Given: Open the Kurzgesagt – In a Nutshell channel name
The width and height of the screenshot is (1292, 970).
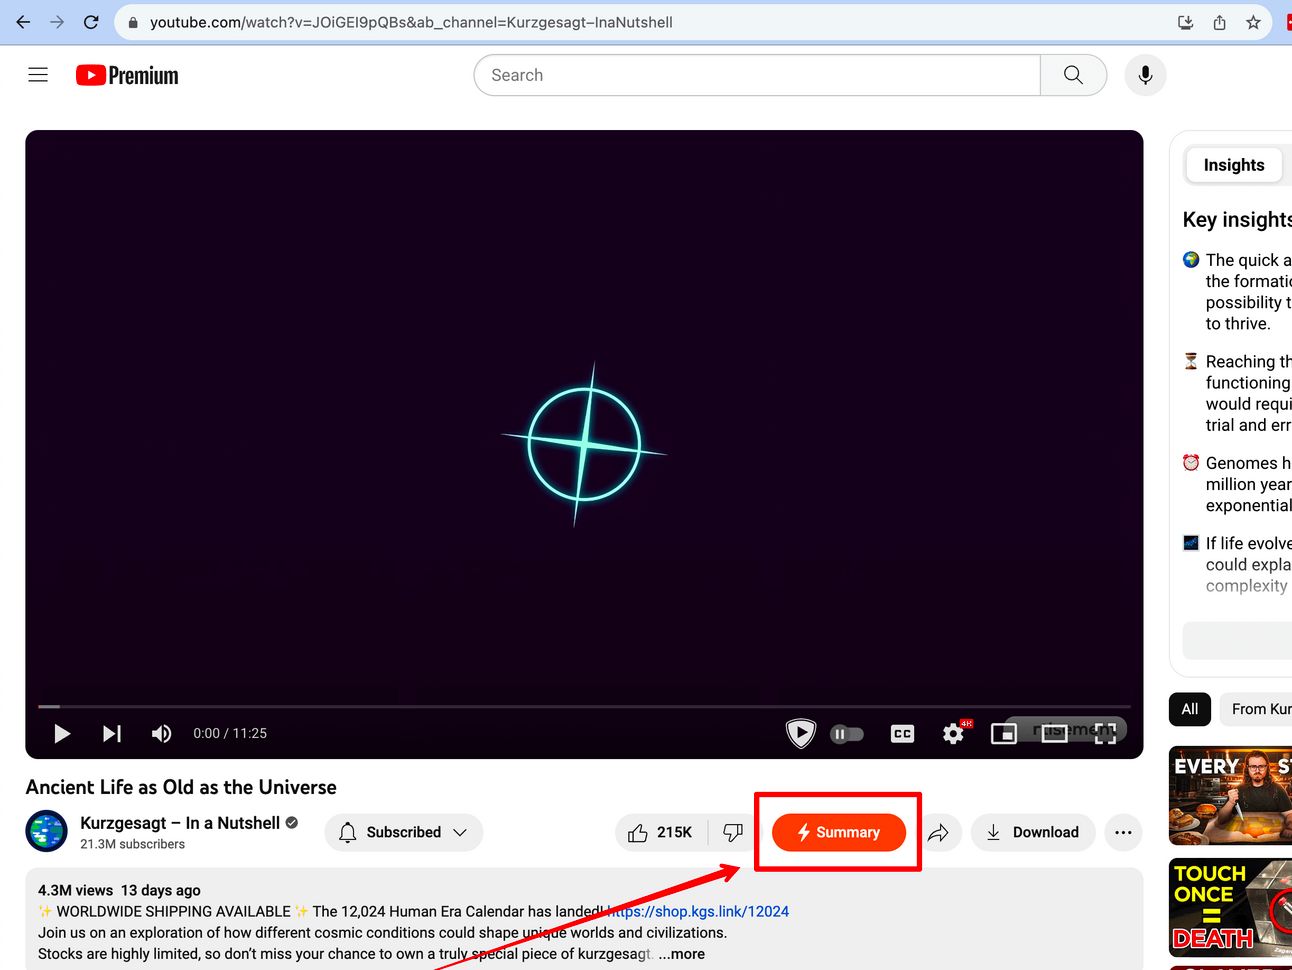Looking at the screenshot, I should click(x=180, y=823).
